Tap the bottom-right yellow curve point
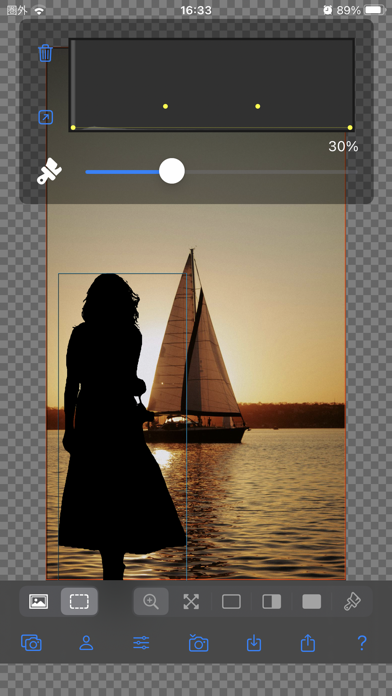392x696 pixels. [x=350, y=127]
